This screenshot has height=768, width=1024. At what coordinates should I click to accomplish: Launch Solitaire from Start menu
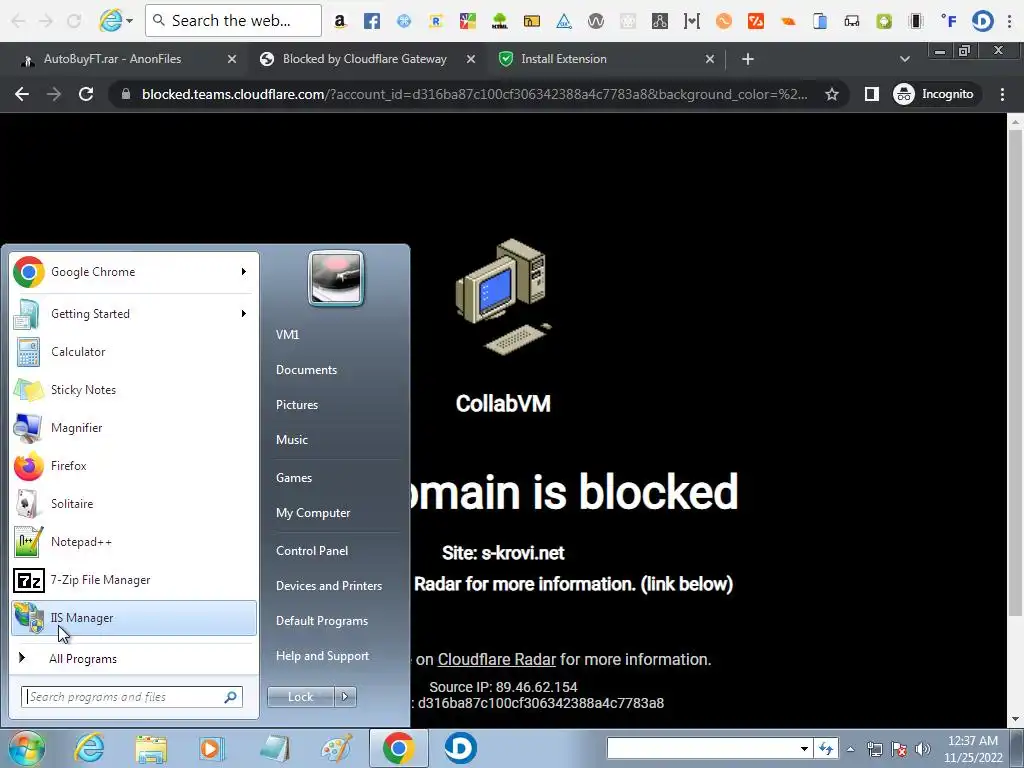[x=134, y=504]
